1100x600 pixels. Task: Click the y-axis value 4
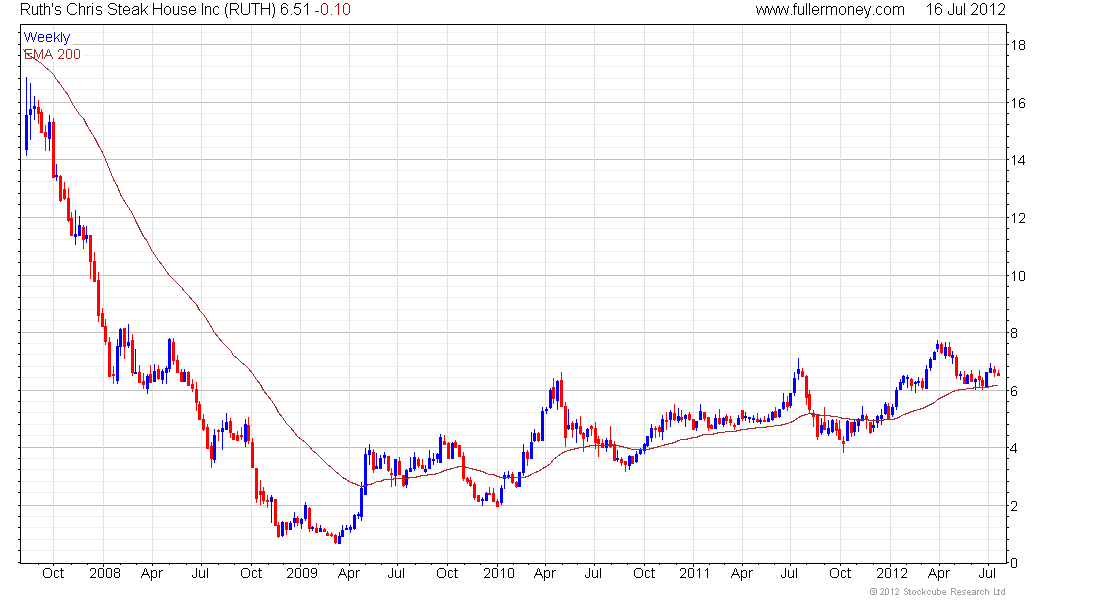point(1014,448)
